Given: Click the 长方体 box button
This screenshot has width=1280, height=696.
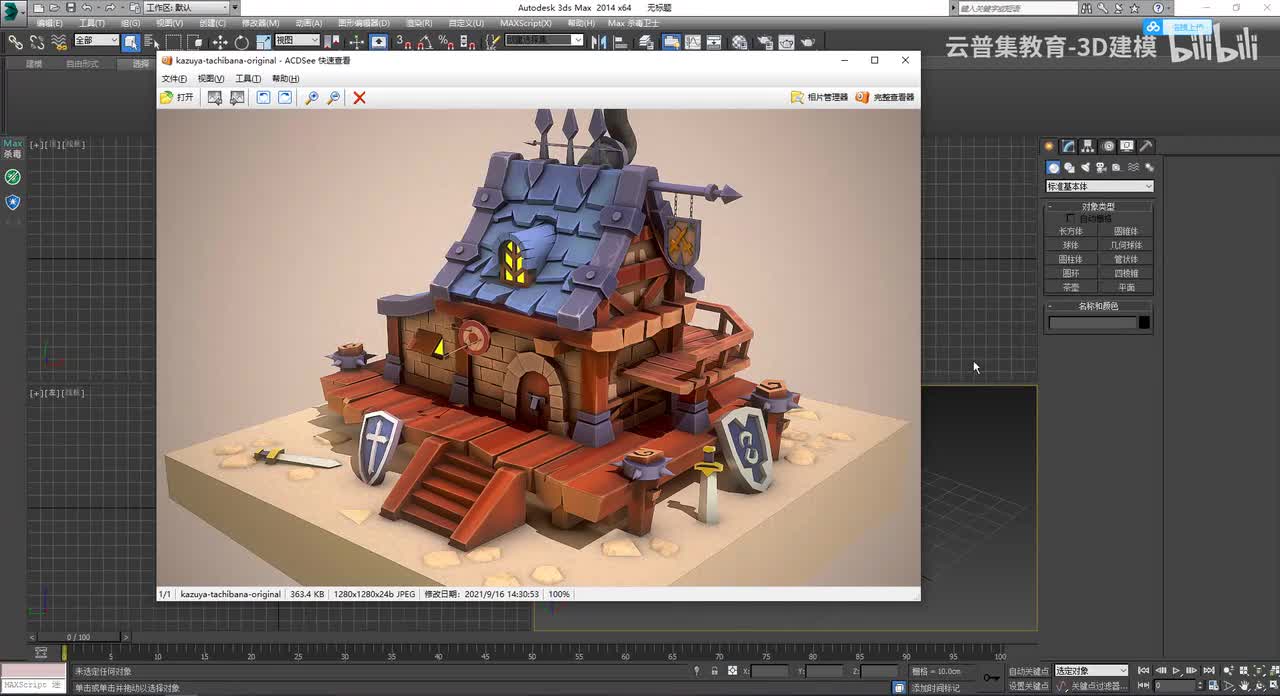Looking at the screenshot, I should (1071, 231).
